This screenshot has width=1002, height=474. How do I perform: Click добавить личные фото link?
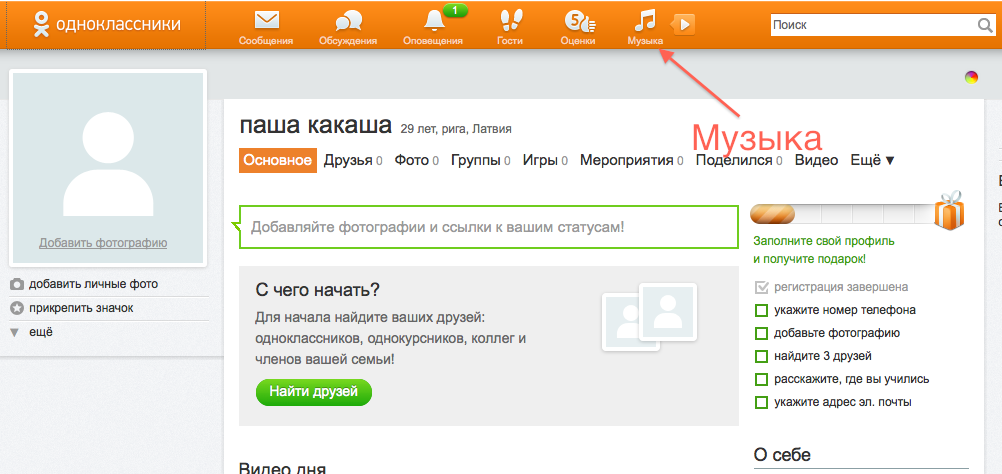(93, 284)
